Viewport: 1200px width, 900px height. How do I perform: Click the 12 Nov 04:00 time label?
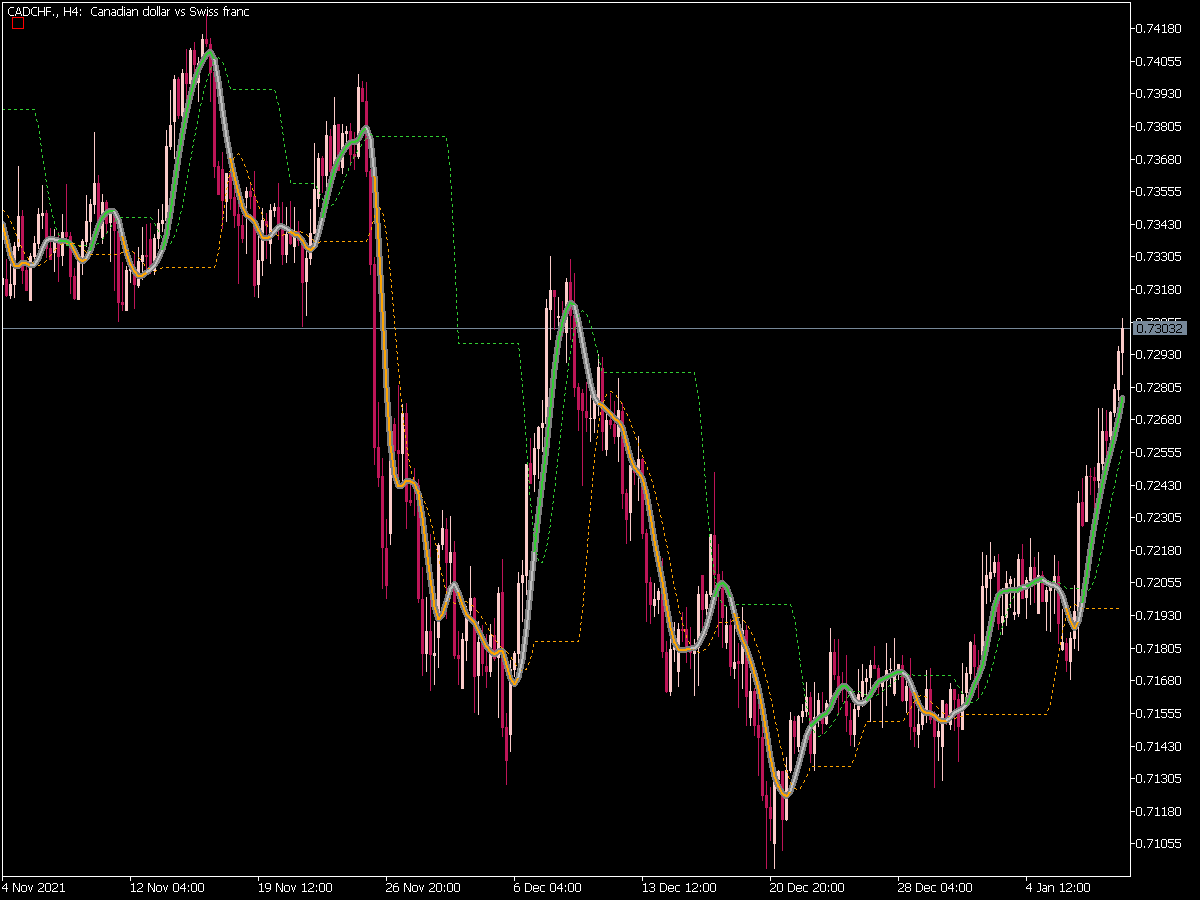tap(167, 887)
